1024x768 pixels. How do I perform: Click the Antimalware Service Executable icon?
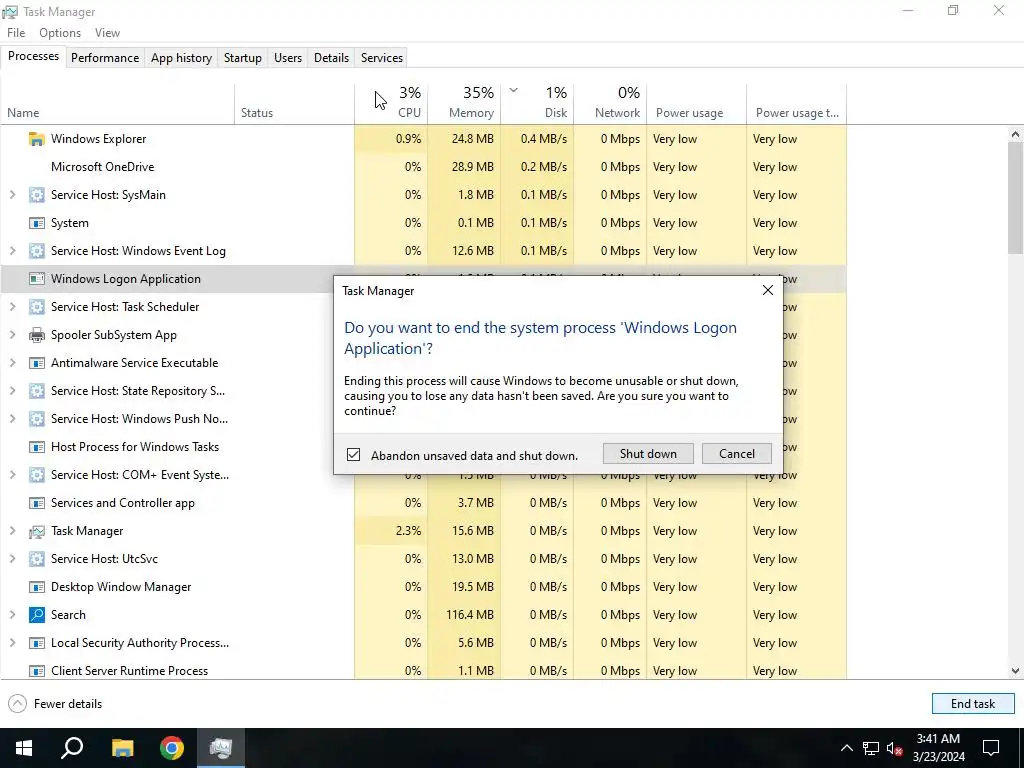37,363
